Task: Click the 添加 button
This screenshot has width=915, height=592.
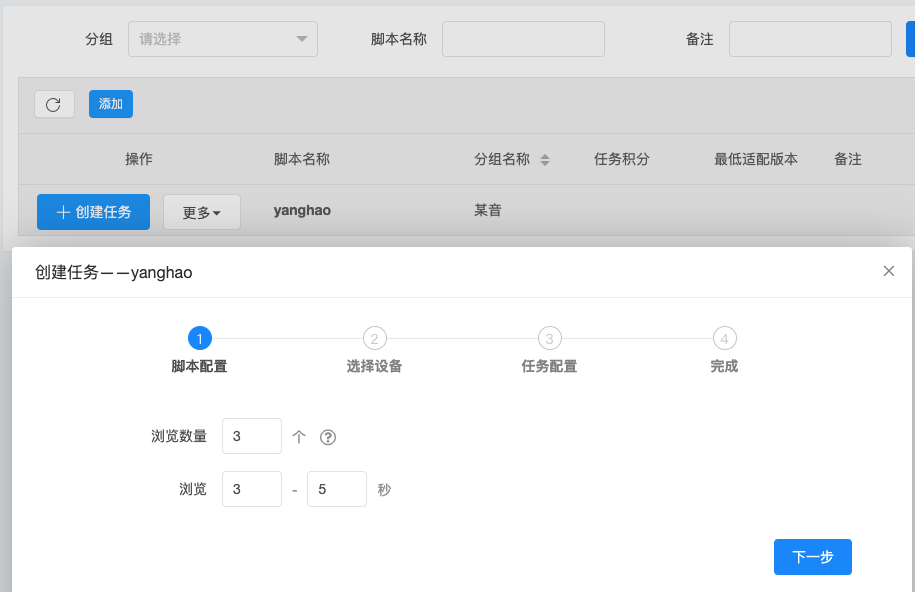Action: (111, 104)
